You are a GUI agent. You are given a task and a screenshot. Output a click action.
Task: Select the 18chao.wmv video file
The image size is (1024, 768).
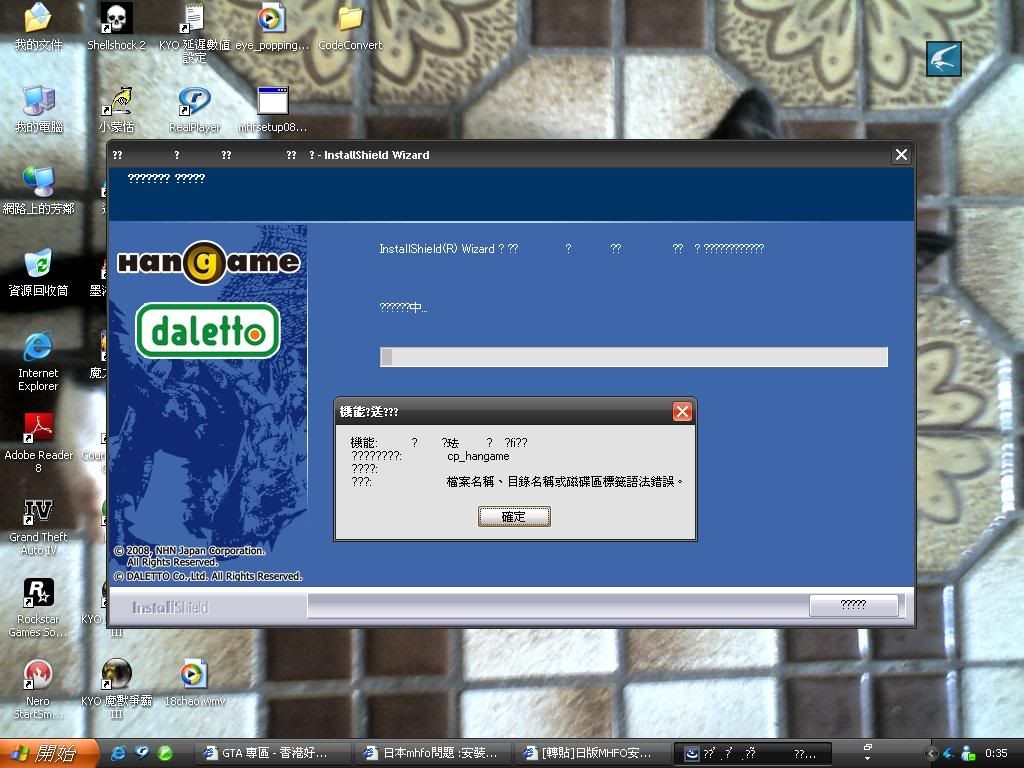[x=194, y=683]
